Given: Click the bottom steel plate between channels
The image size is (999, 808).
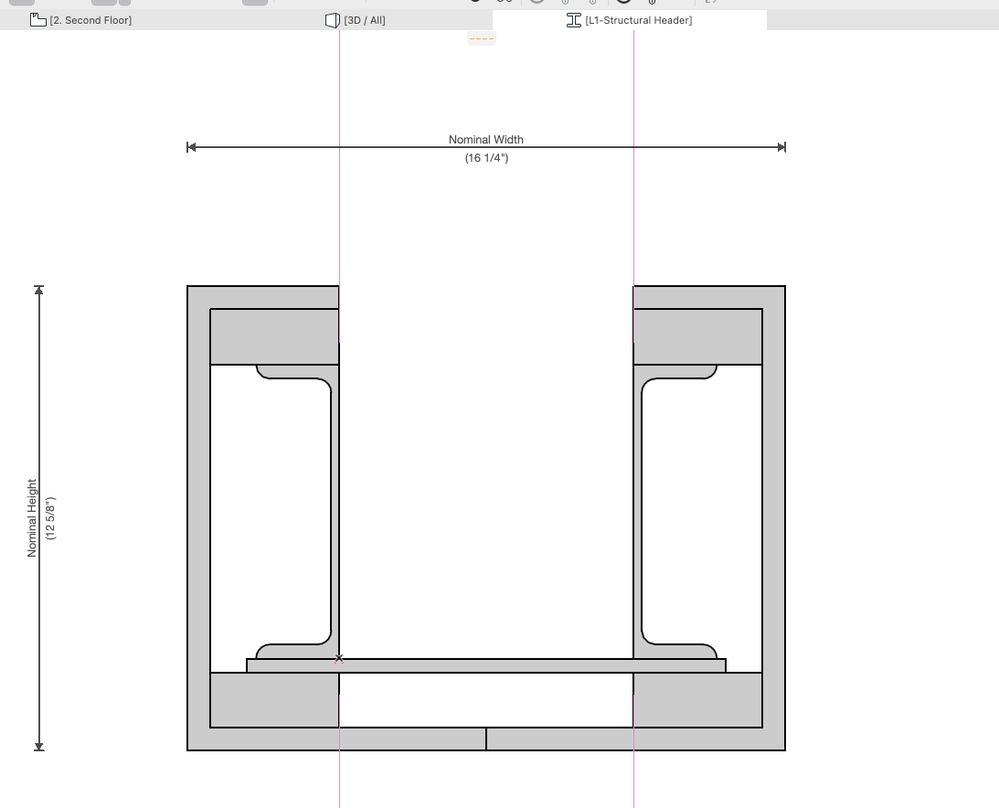Looking at the screenshot, I should coord(486,664).
